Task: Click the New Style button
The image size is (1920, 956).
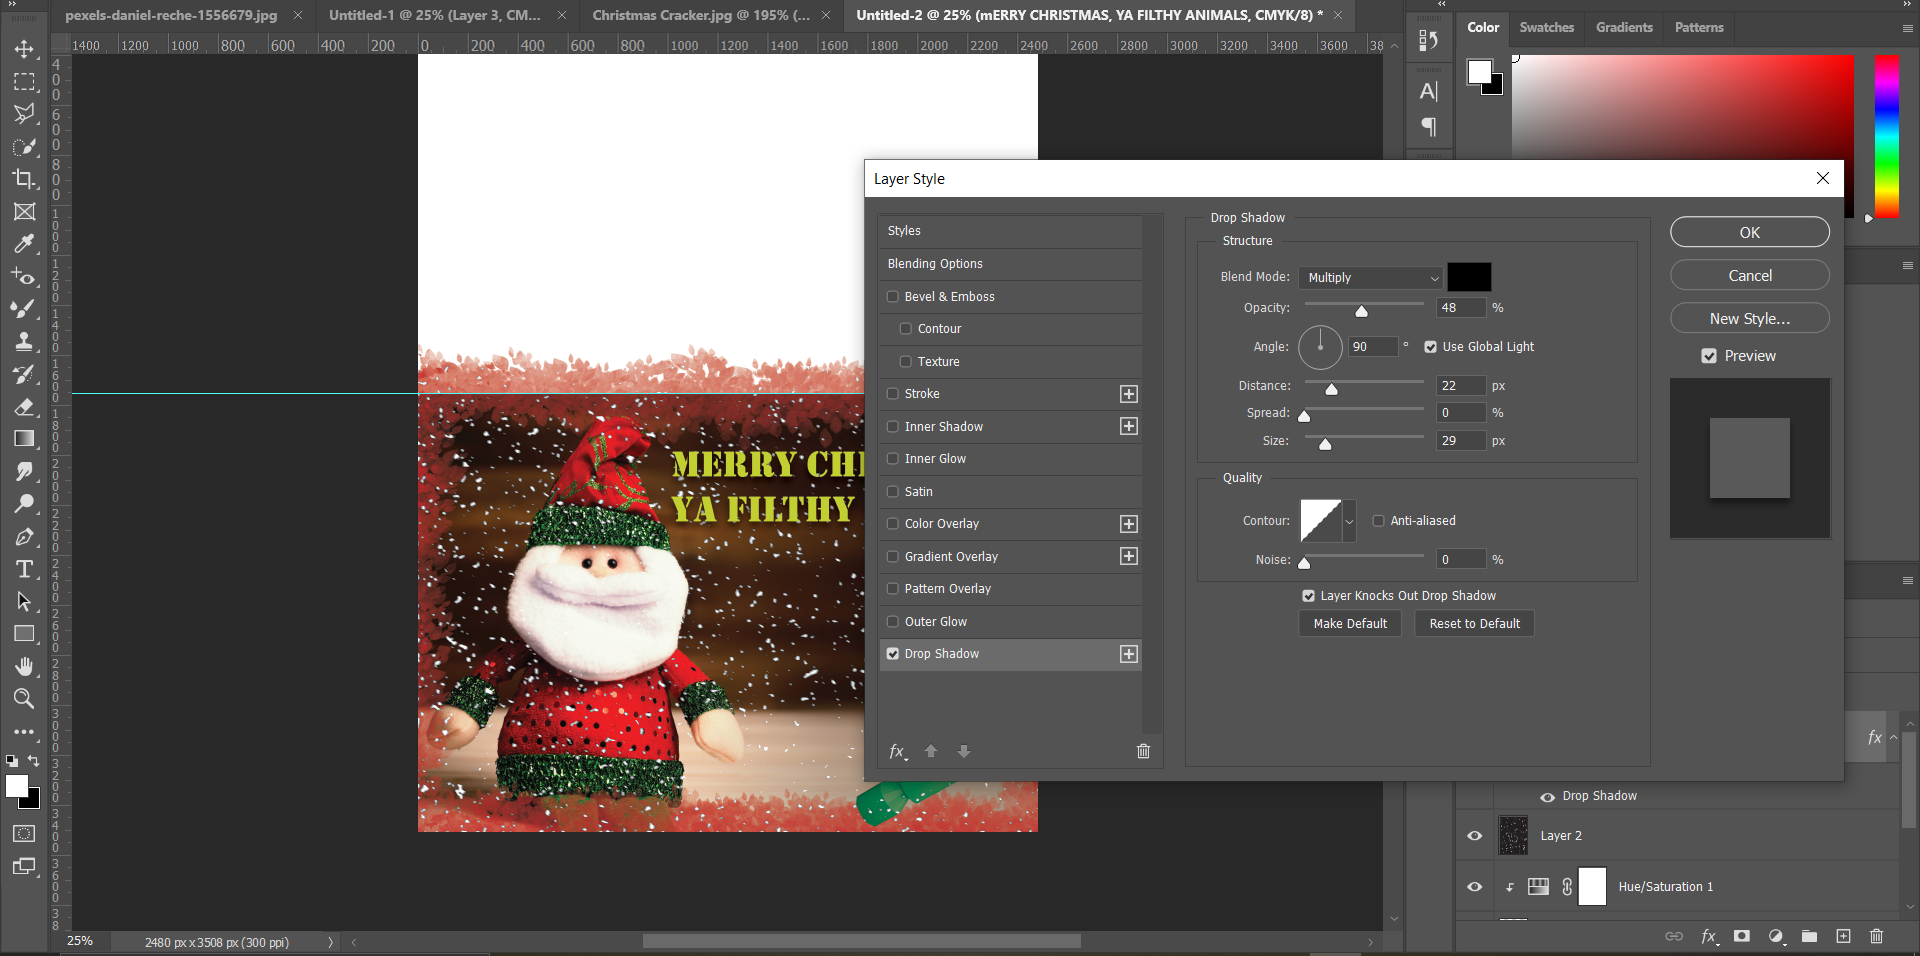Action: click(x=1748, y=318)
